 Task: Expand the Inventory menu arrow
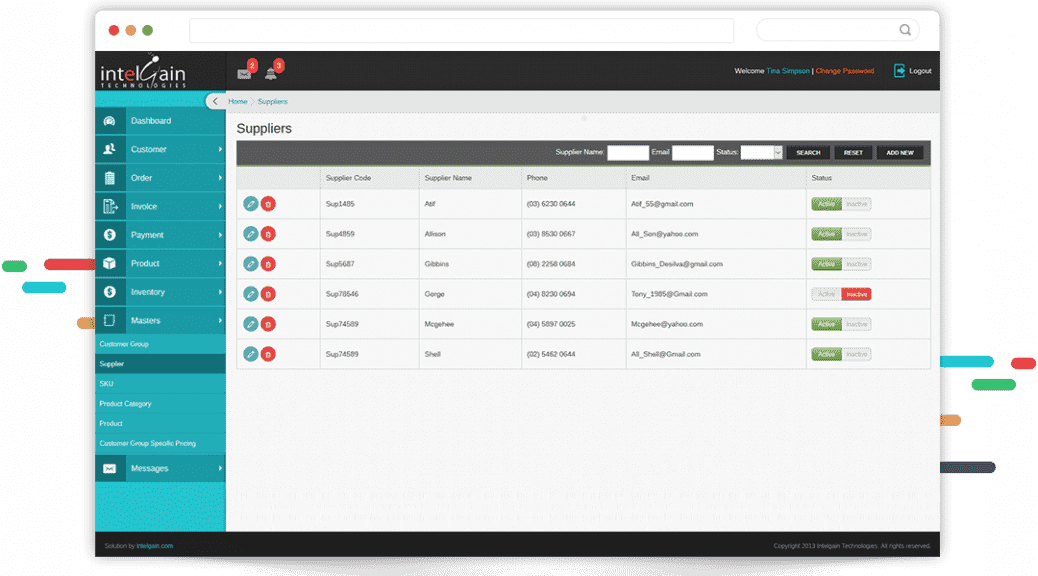pyautogui.click(x=220, y=292)
